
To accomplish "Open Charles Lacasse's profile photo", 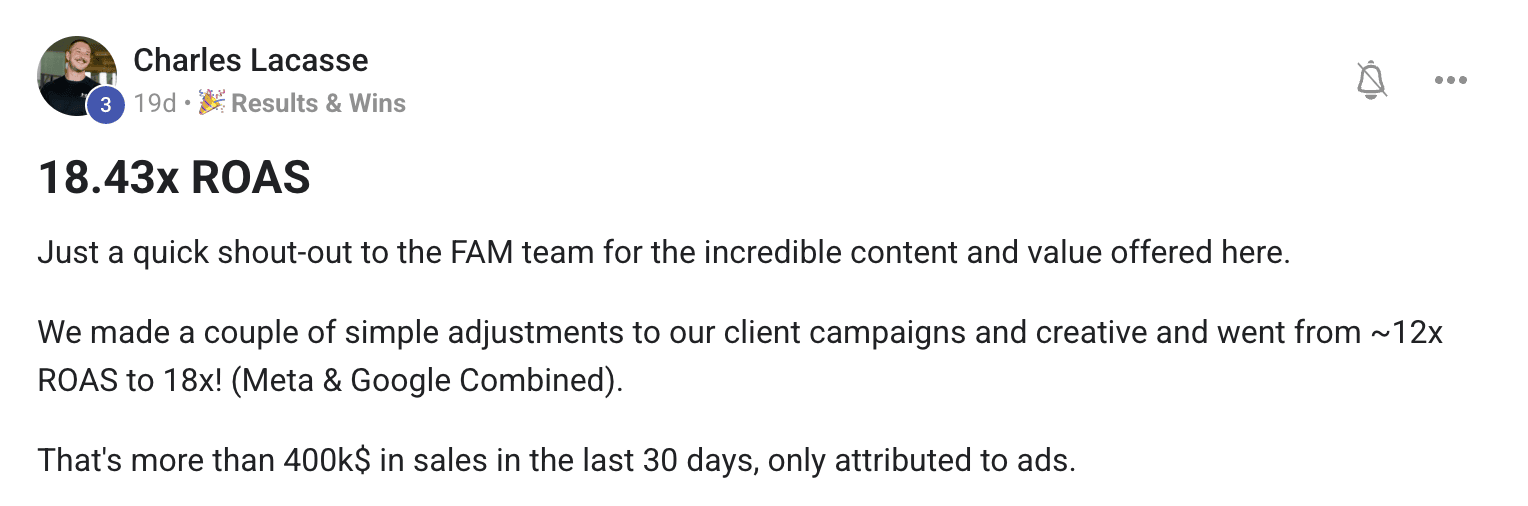I will (x=77, y=76).
